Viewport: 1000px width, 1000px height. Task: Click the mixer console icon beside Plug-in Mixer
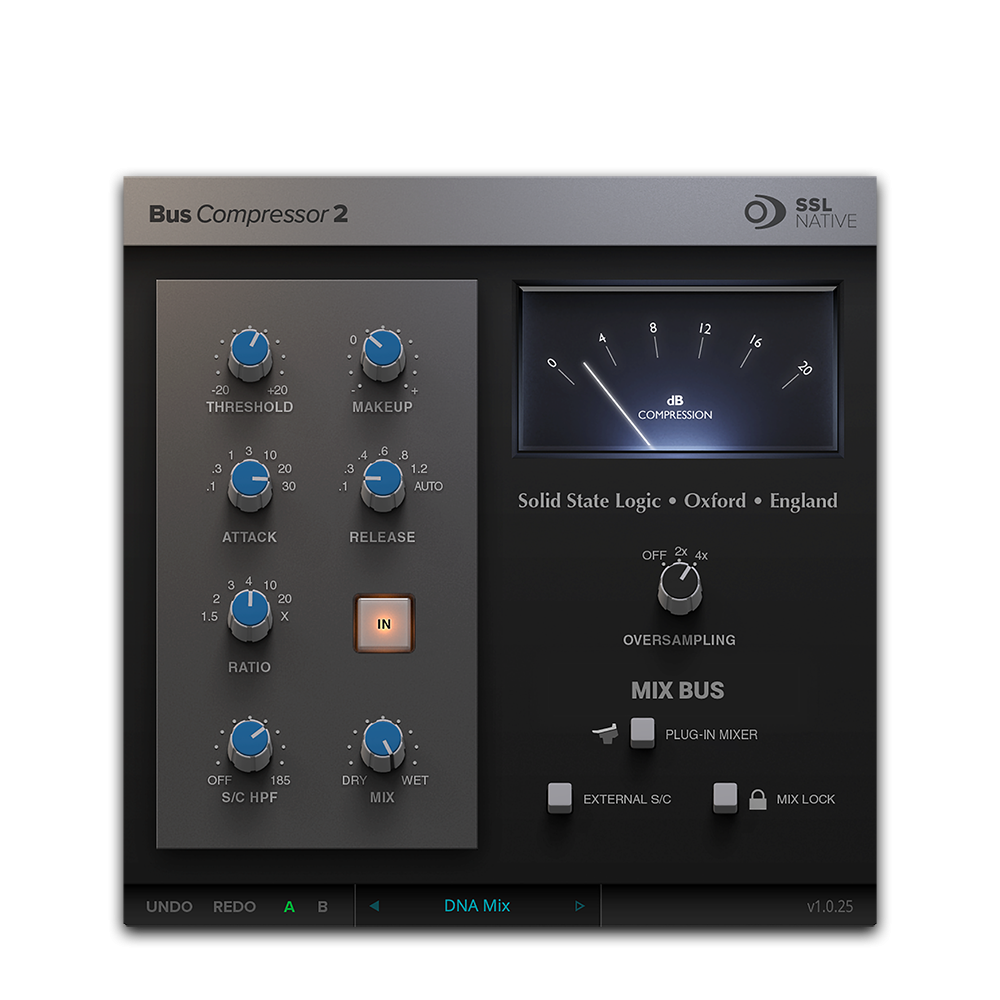(x=605, y=733)
